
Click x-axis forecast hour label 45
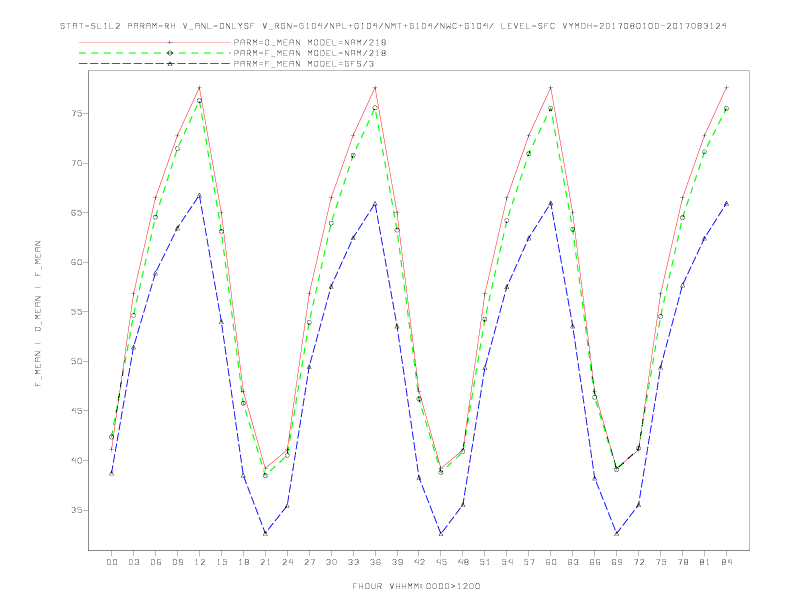[441, 562]
